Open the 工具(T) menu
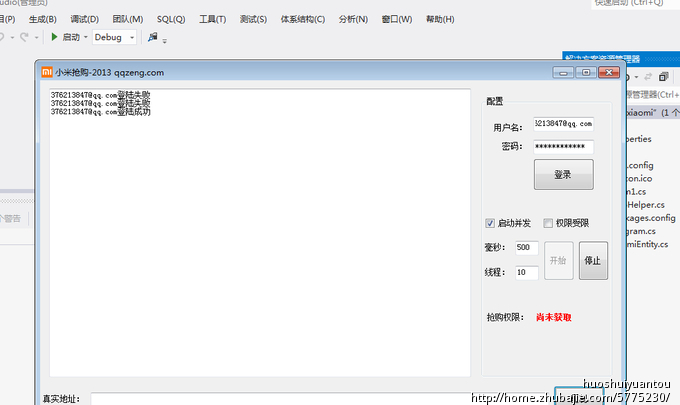The image size is (680, 405). 212,19
